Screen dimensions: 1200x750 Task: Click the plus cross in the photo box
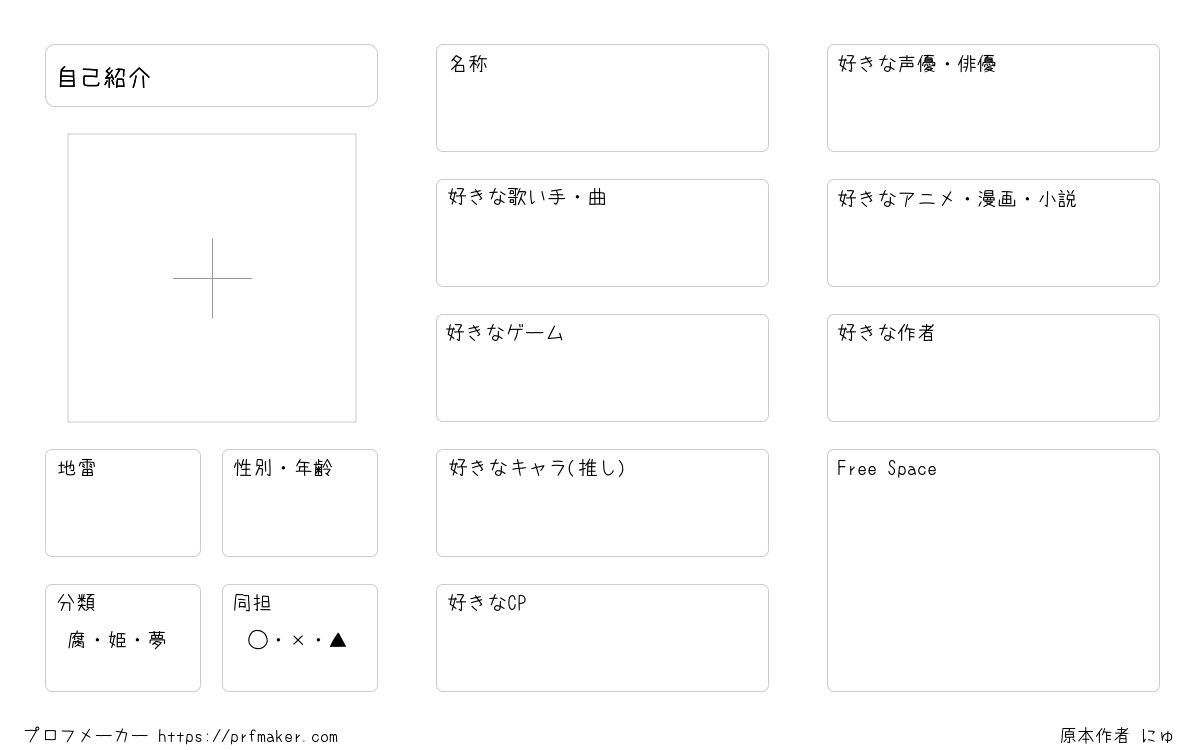click(x=212, y=278)
